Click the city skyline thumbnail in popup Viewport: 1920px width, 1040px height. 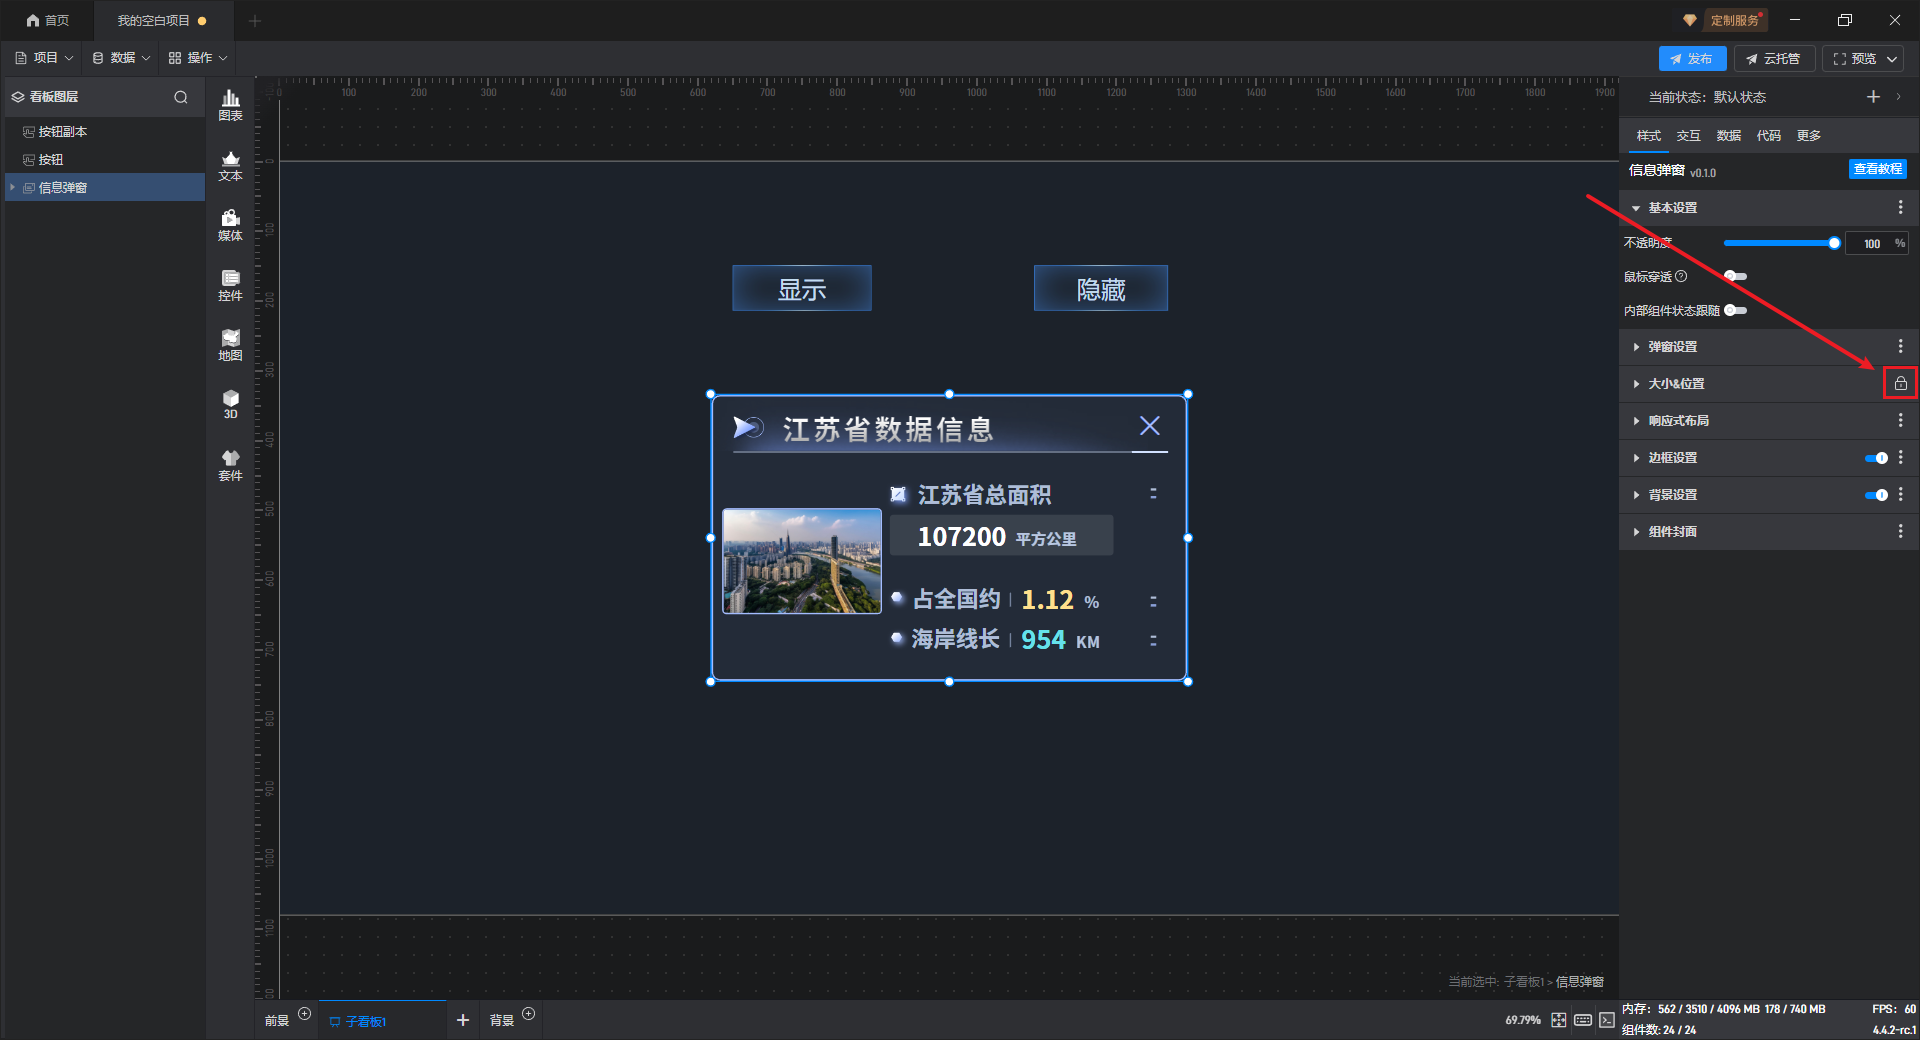click(x=802, y=561)
